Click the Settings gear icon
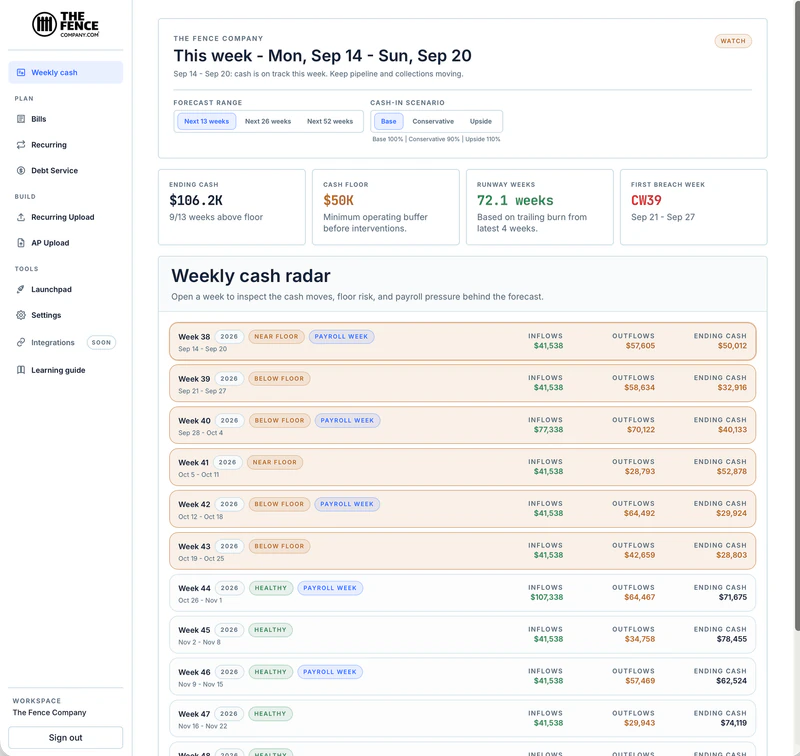800x756 pixels. pyautogui.click(x=21, y=315)
